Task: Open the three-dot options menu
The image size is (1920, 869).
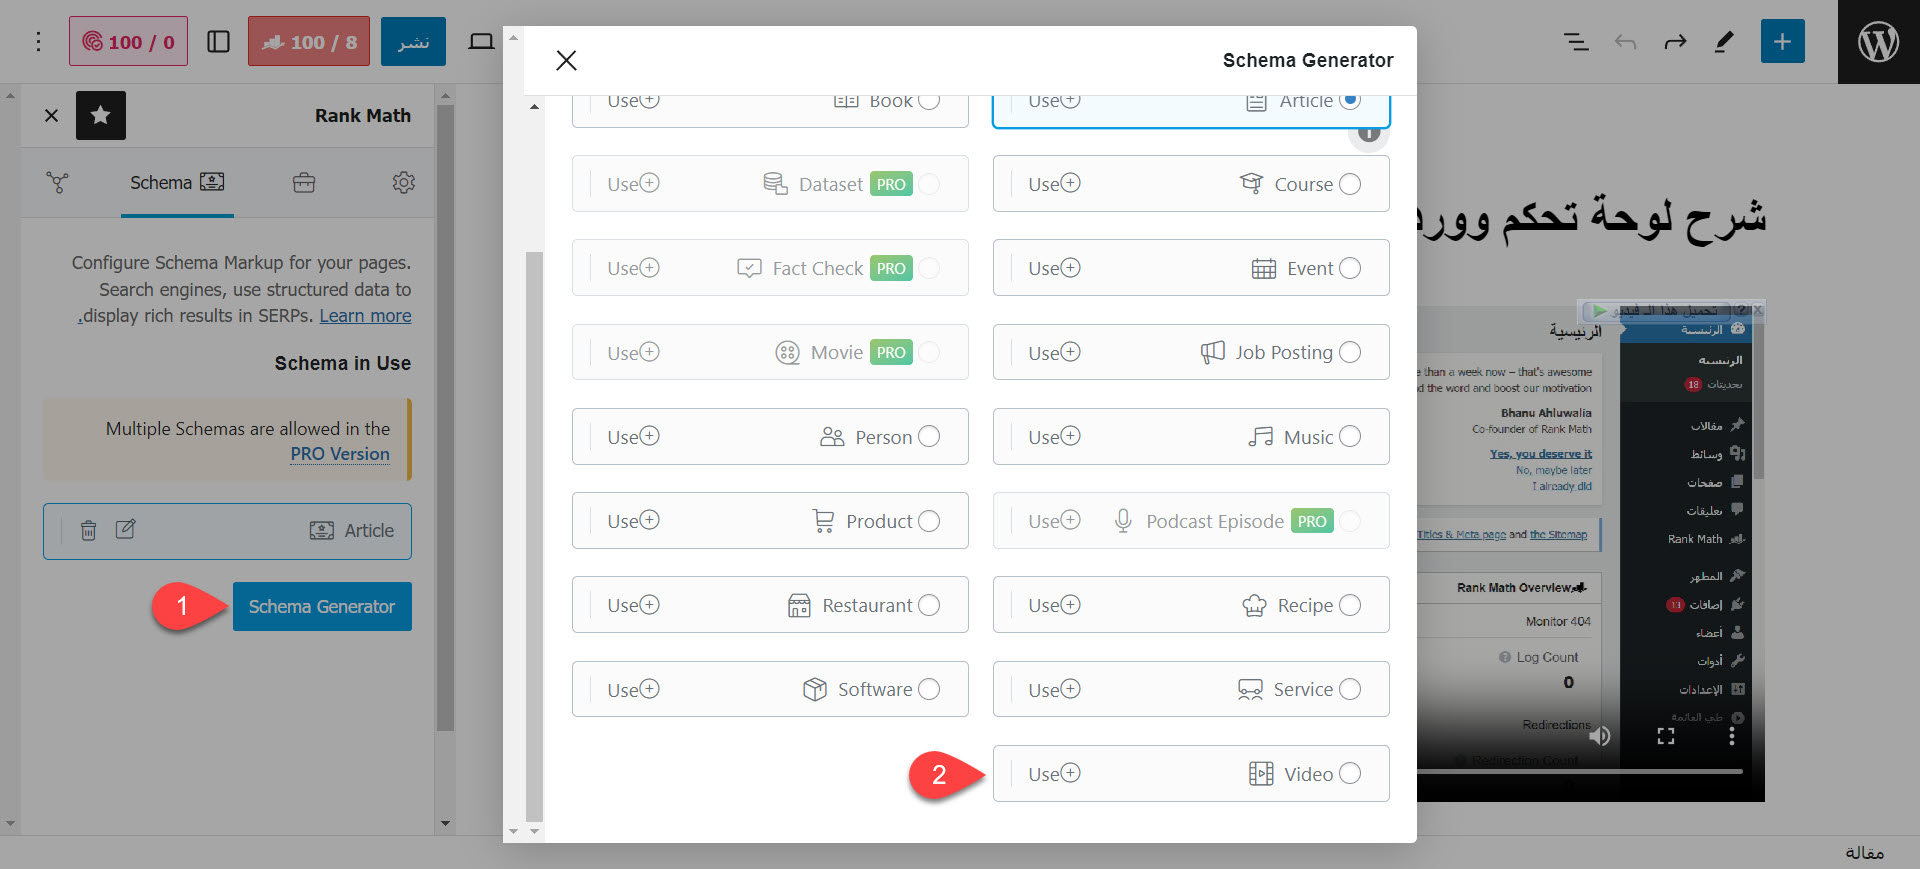Action: click(38, 42)
